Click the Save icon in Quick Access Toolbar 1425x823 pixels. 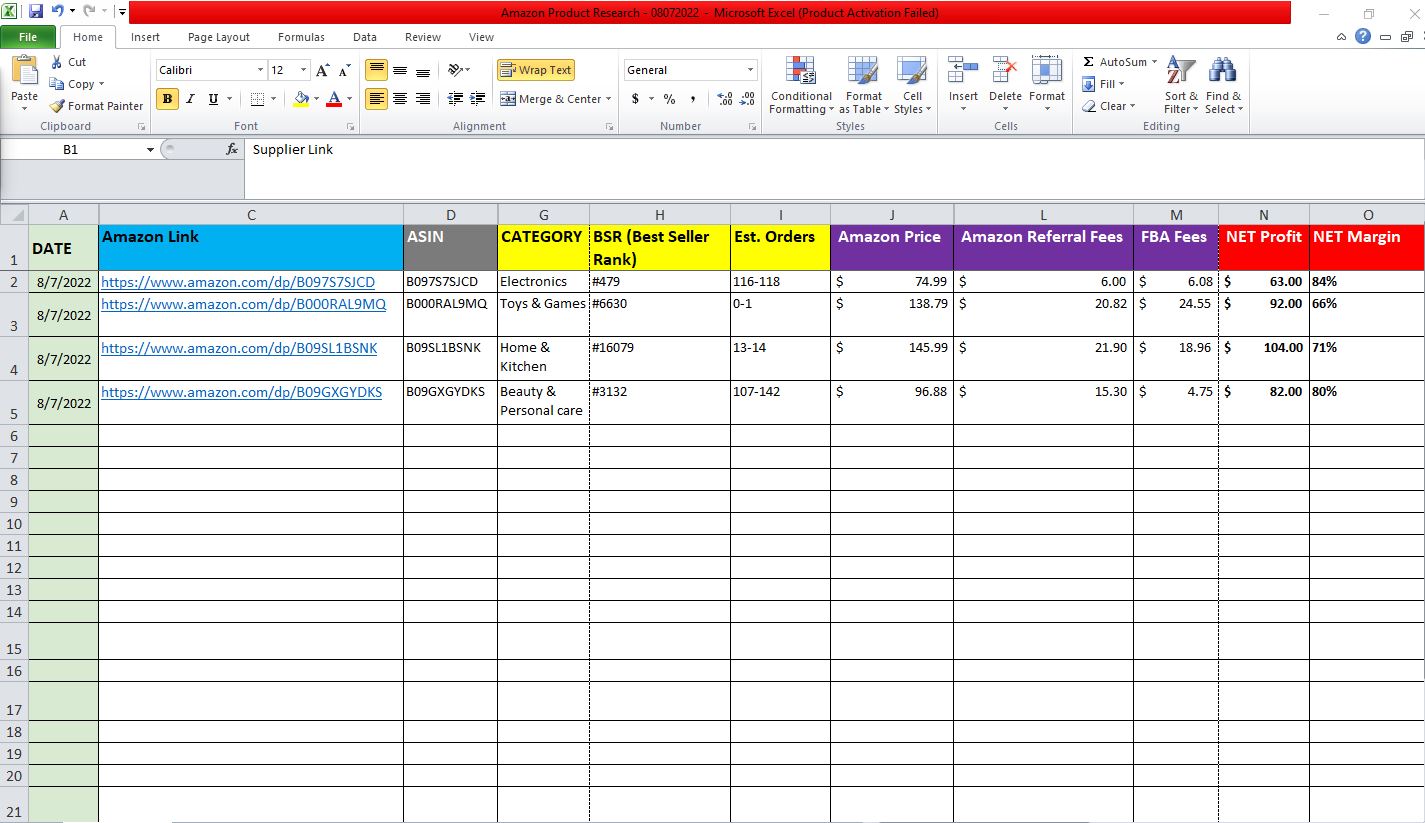click(x=36, y=11)
